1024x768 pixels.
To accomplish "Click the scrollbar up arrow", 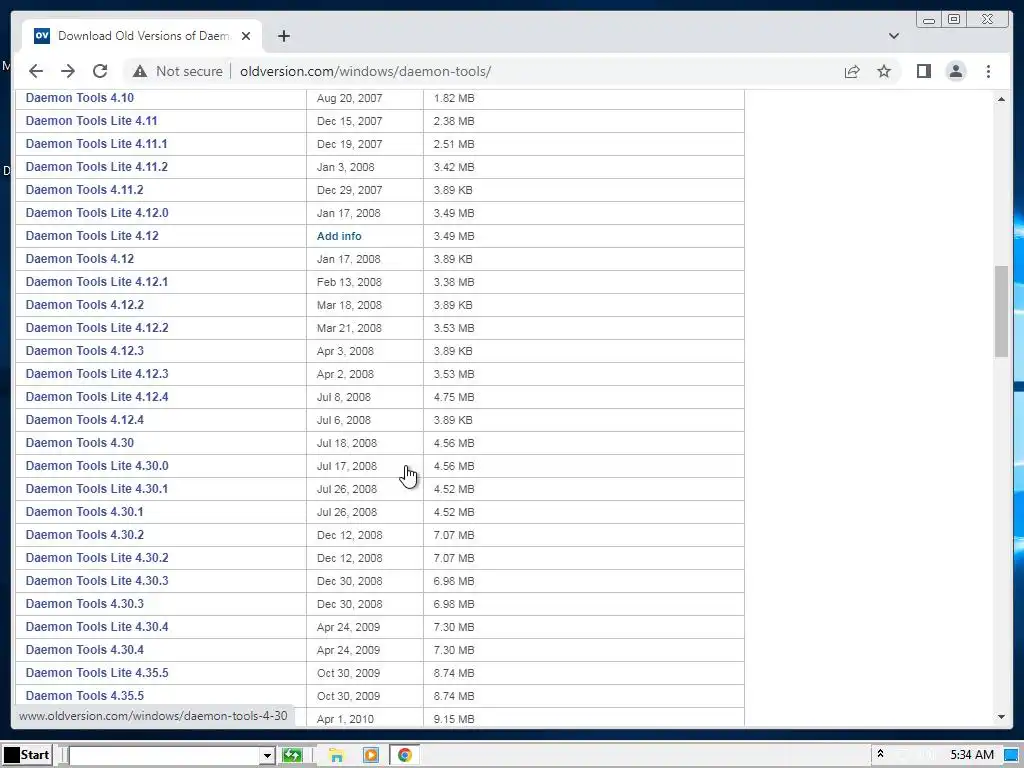I will point(1001,99).
